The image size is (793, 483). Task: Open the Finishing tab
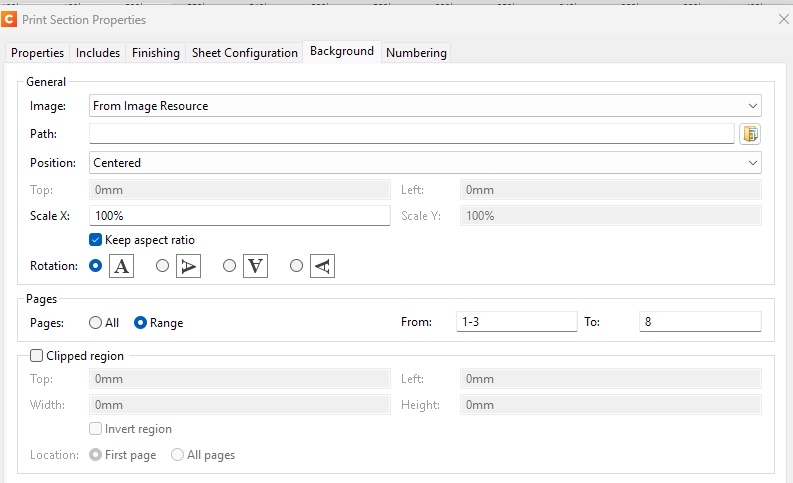click(x=156, y=53)
